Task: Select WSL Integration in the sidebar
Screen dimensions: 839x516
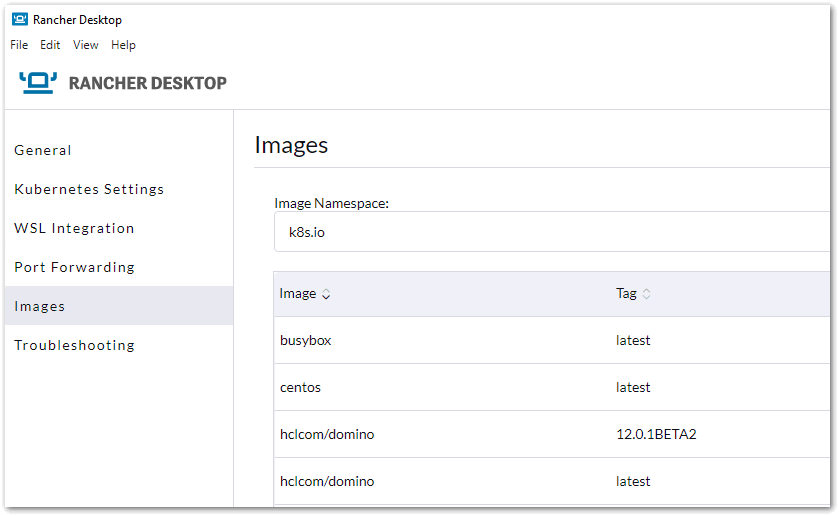Action: 74,229
